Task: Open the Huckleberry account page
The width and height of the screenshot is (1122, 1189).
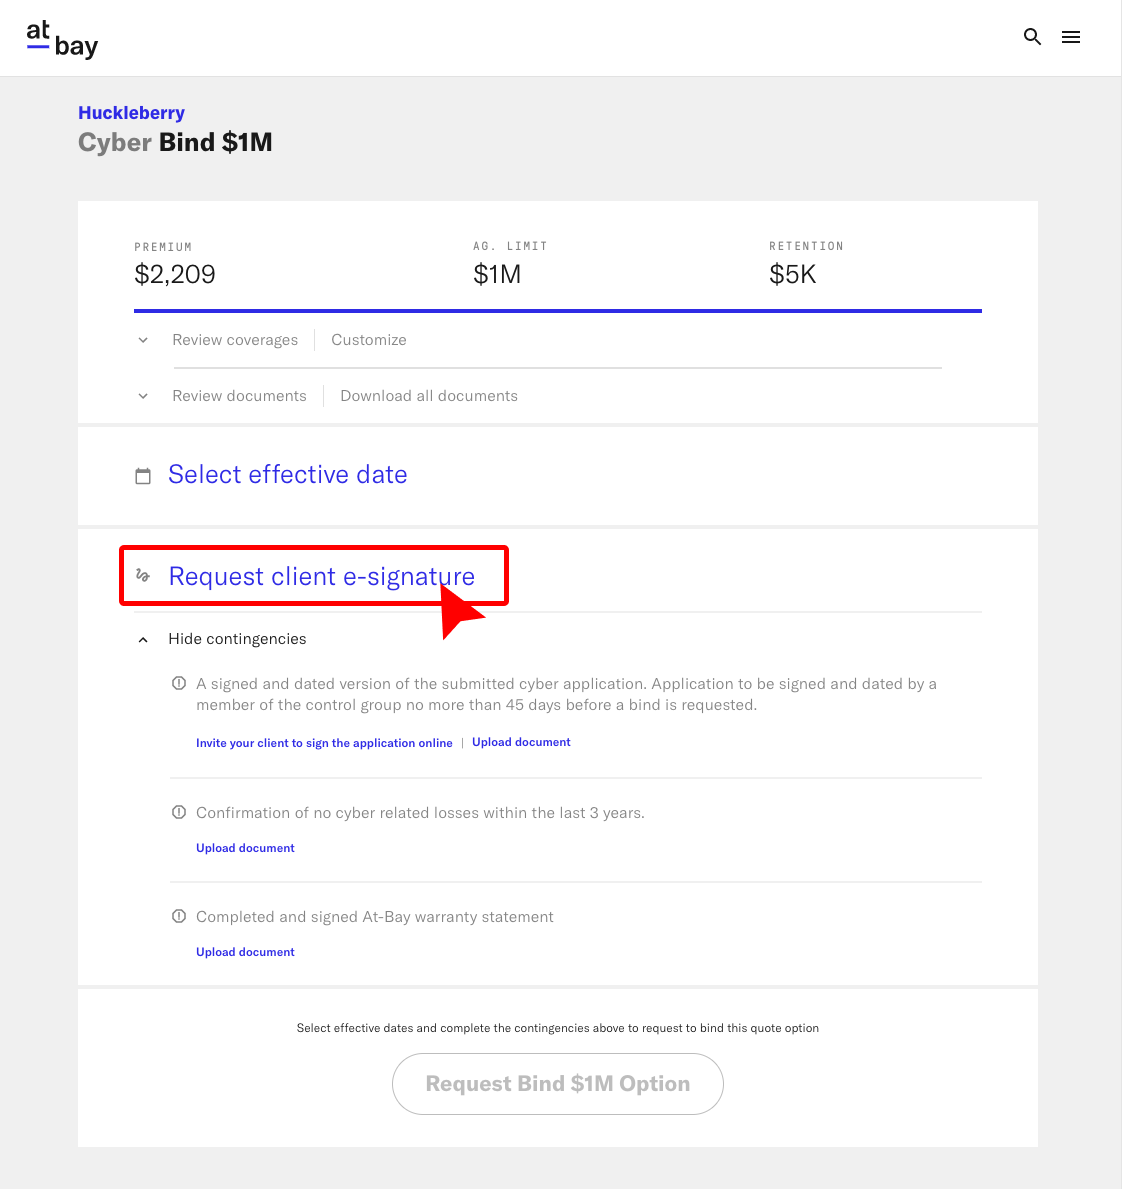Action: point(131,112)
